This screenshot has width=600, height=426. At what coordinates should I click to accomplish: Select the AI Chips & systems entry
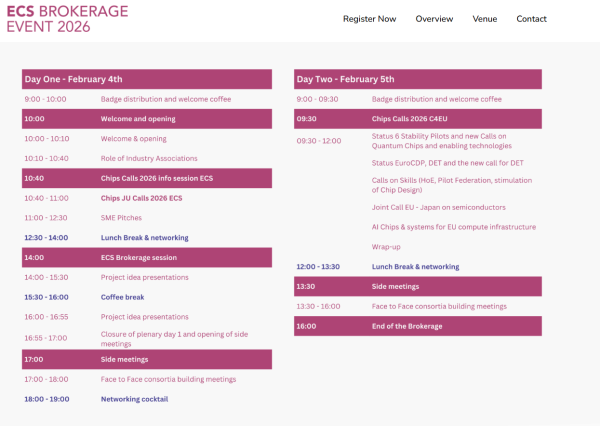(453, 227)
